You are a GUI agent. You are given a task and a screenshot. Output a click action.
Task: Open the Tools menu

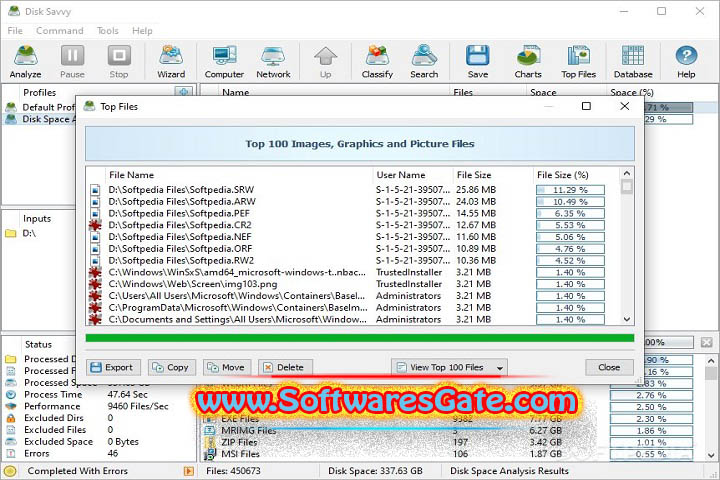(x=107, y=30)
